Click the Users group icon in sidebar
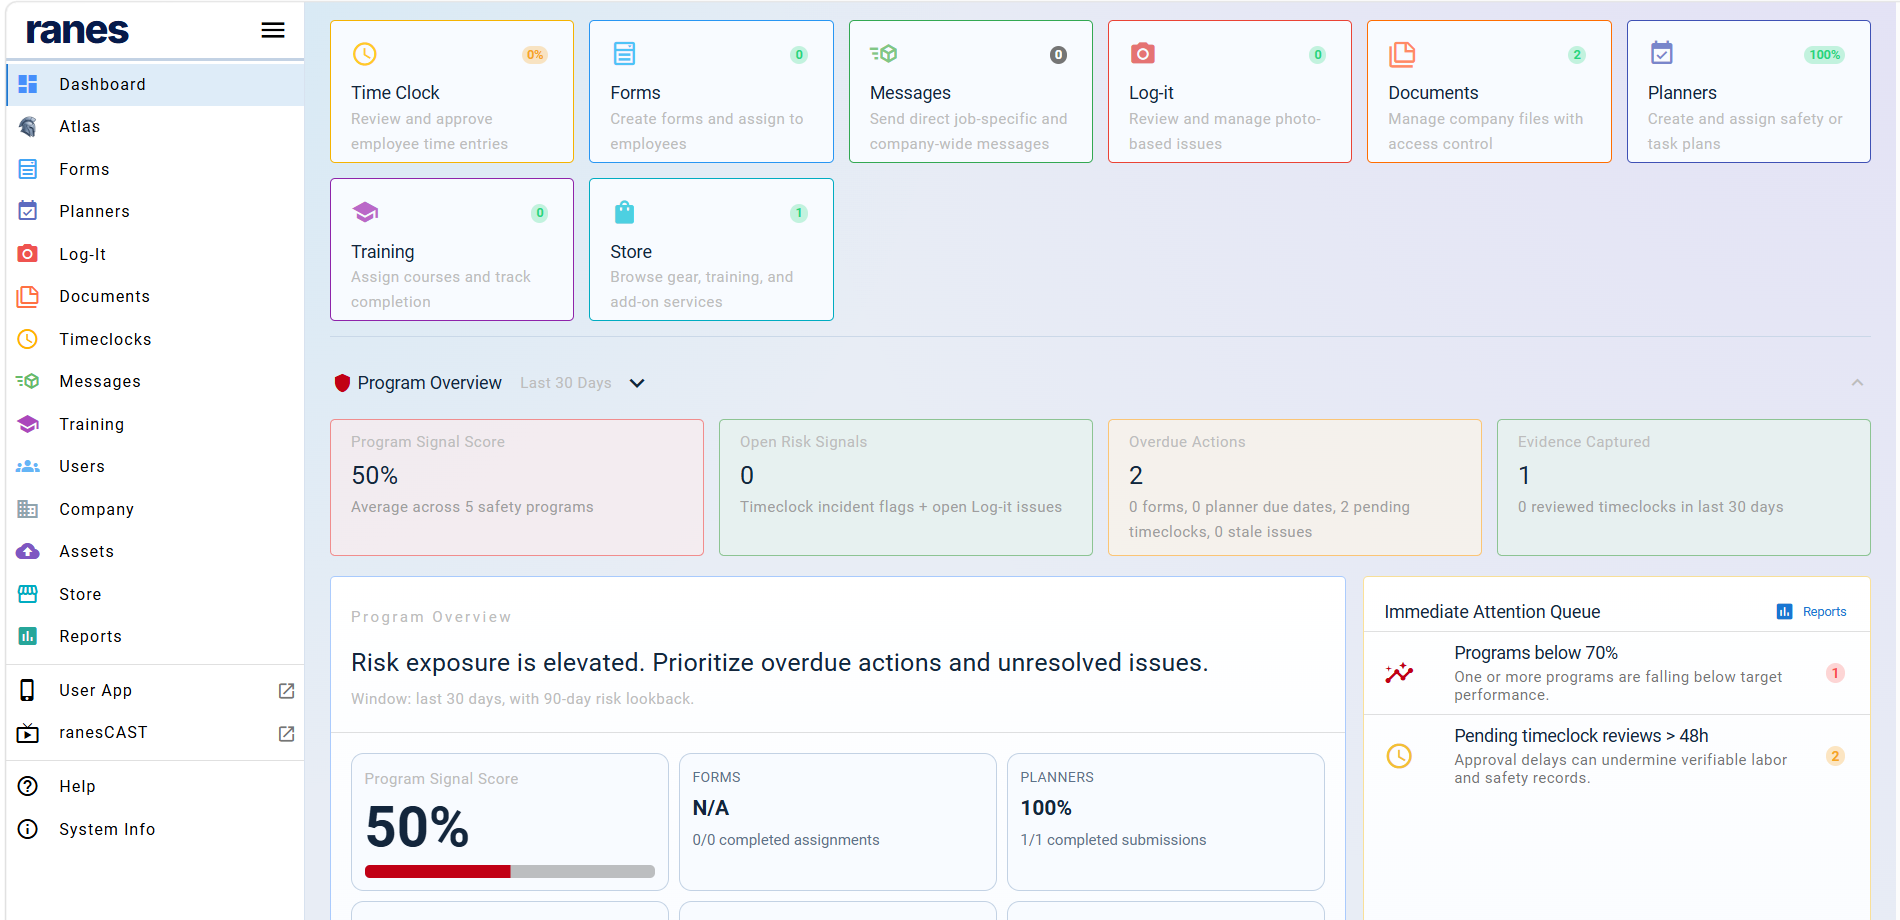Viewport: 1900px width, 920px height. point(28,466)
